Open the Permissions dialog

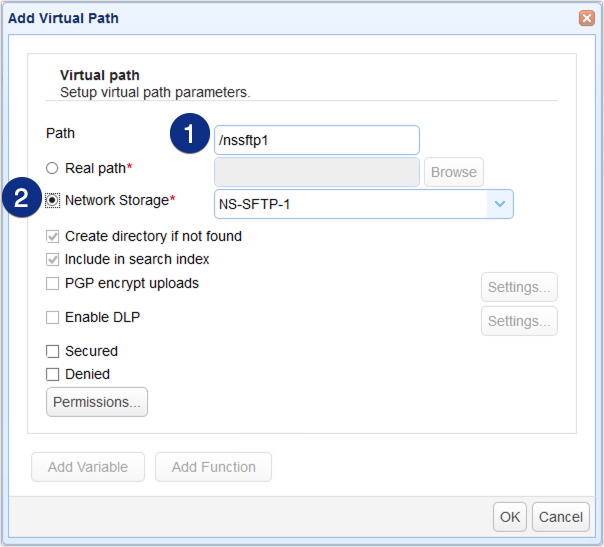pos(97,402)
